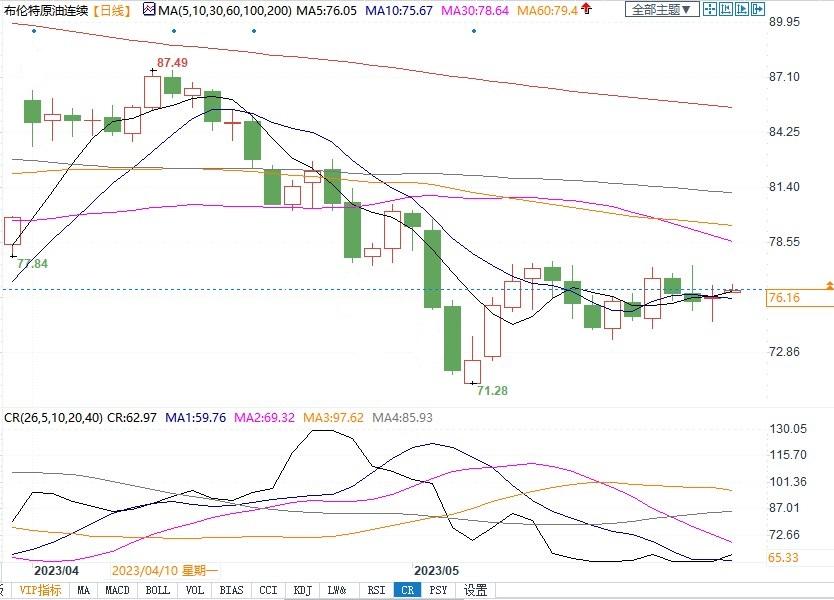Click the 2023/05 time axis label
Screen dimensions: 834x600
(x=436, y=571)
